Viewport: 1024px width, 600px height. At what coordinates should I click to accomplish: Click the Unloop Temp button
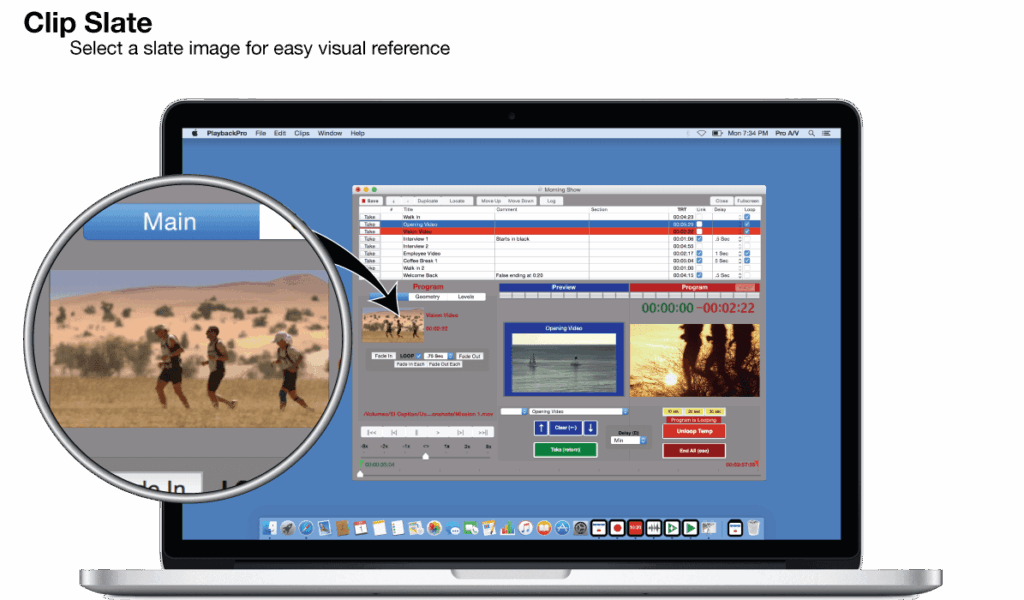pos(694,431)
